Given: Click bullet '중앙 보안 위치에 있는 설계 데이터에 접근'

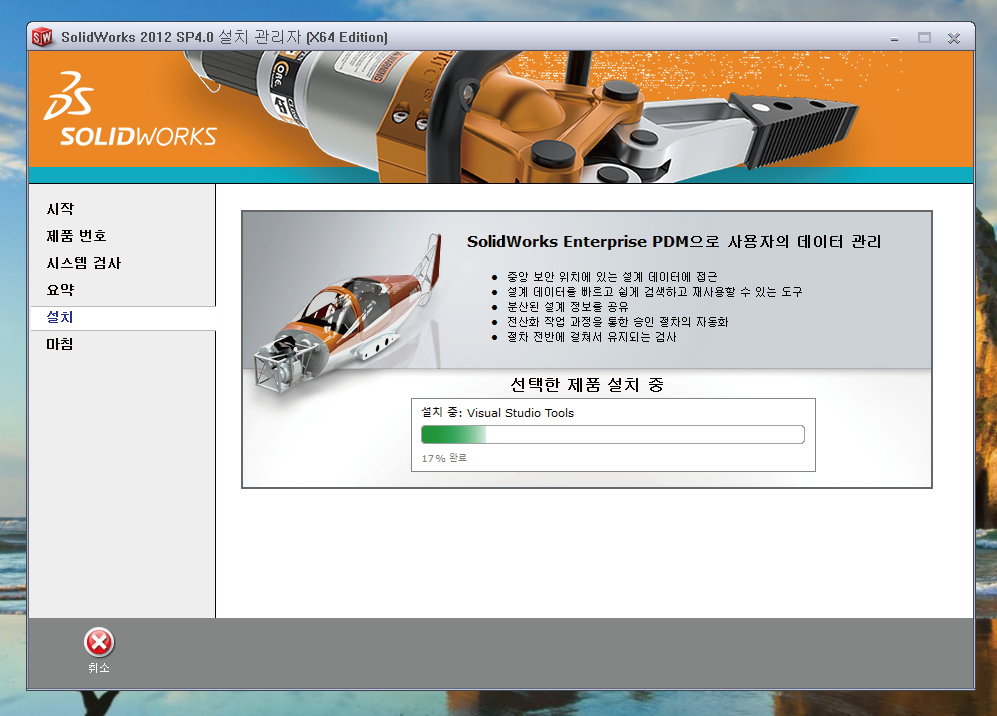Looking at the screenshot, I should 612,277.
